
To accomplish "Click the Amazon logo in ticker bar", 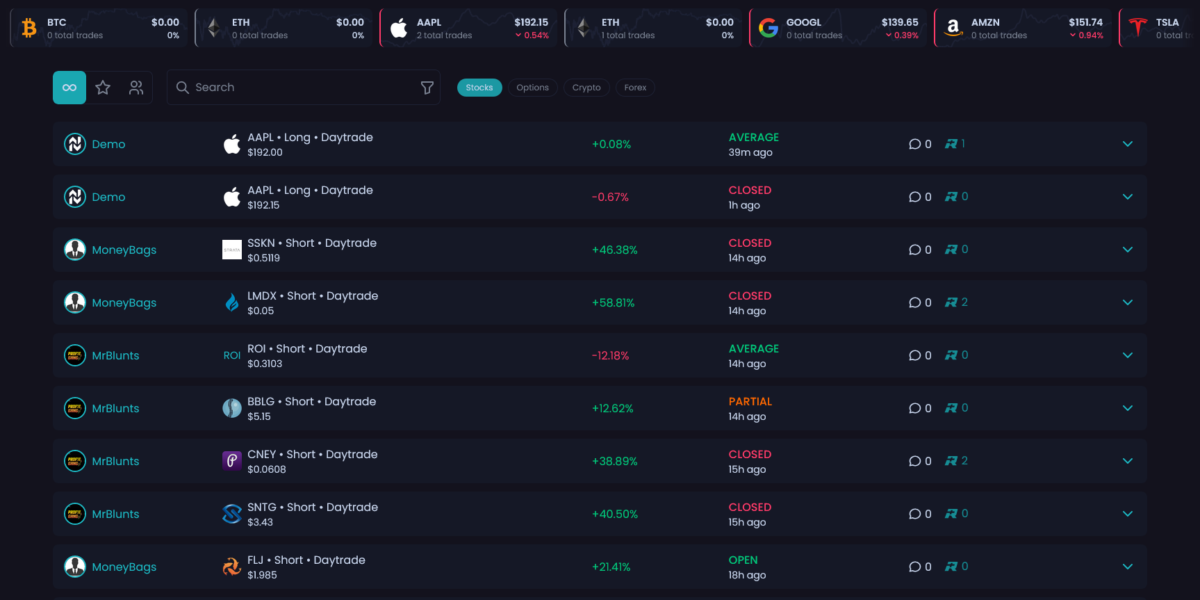I will [x=952, y=28].
